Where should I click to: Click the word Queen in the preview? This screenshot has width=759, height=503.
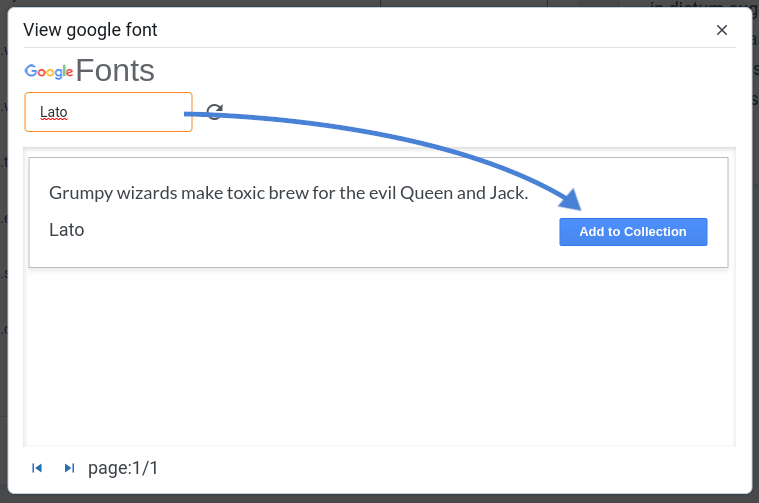click(x=426, y=193)
